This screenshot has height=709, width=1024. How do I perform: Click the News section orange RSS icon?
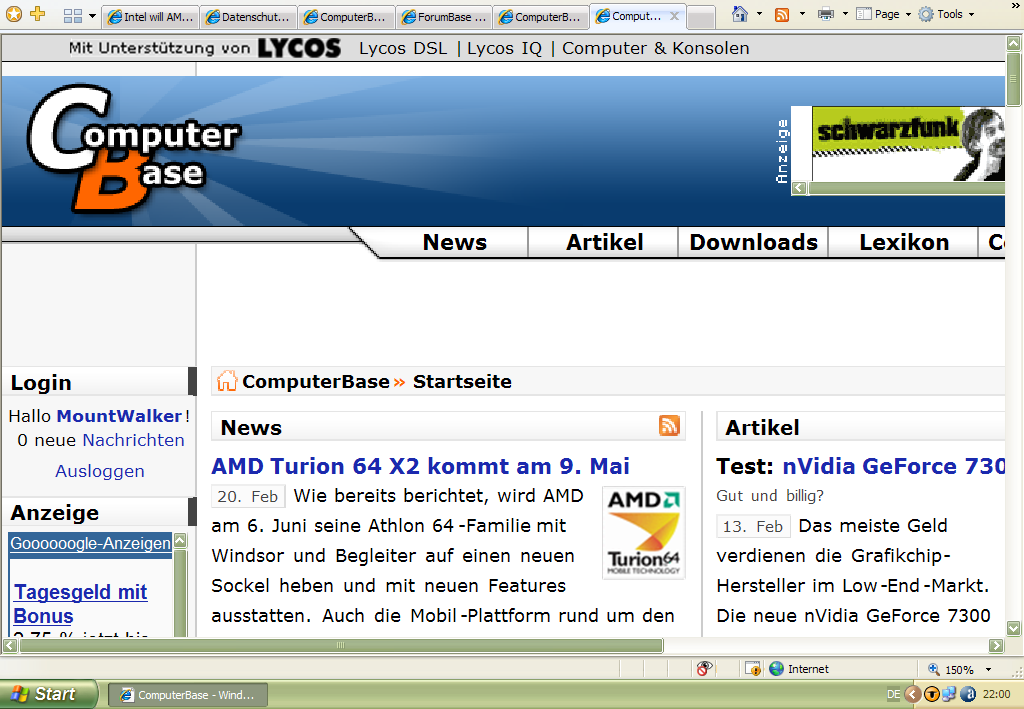tap(669, 425)
